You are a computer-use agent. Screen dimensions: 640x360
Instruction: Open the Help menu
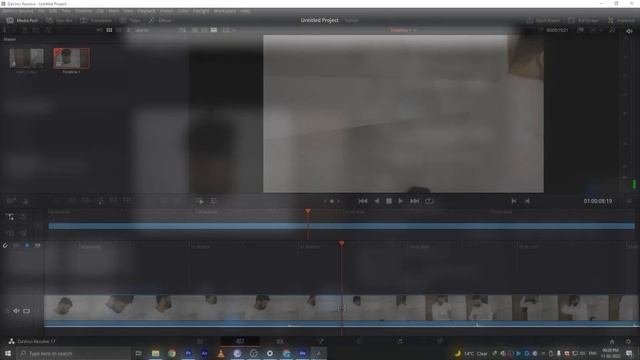(x=245, y=11)
